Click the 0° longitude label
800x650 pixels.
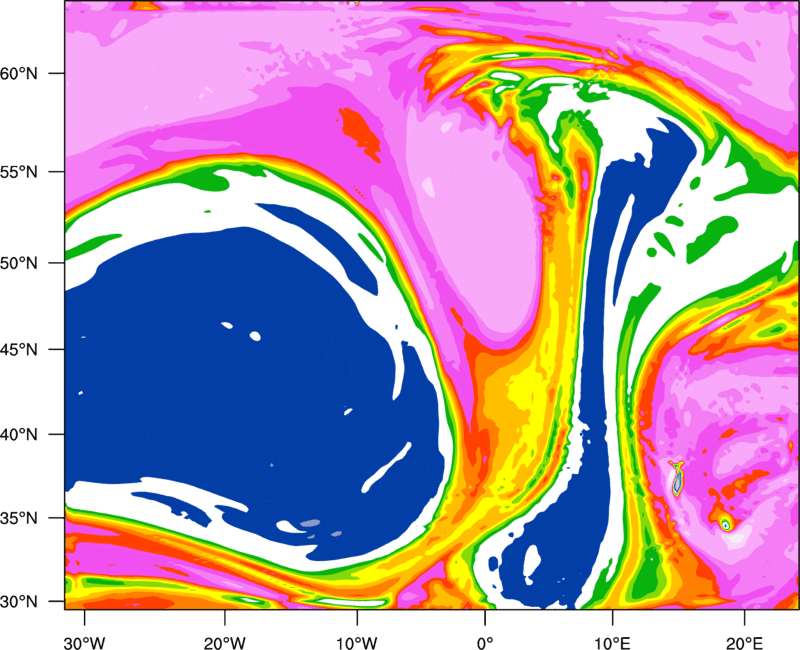pos(485,643)
